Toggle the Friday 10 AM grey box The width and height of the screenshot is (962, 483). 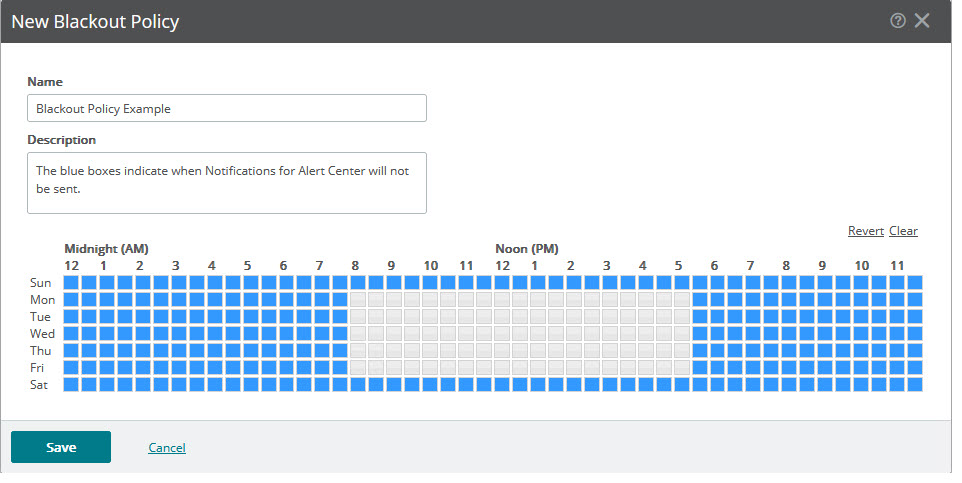[430, 367]
